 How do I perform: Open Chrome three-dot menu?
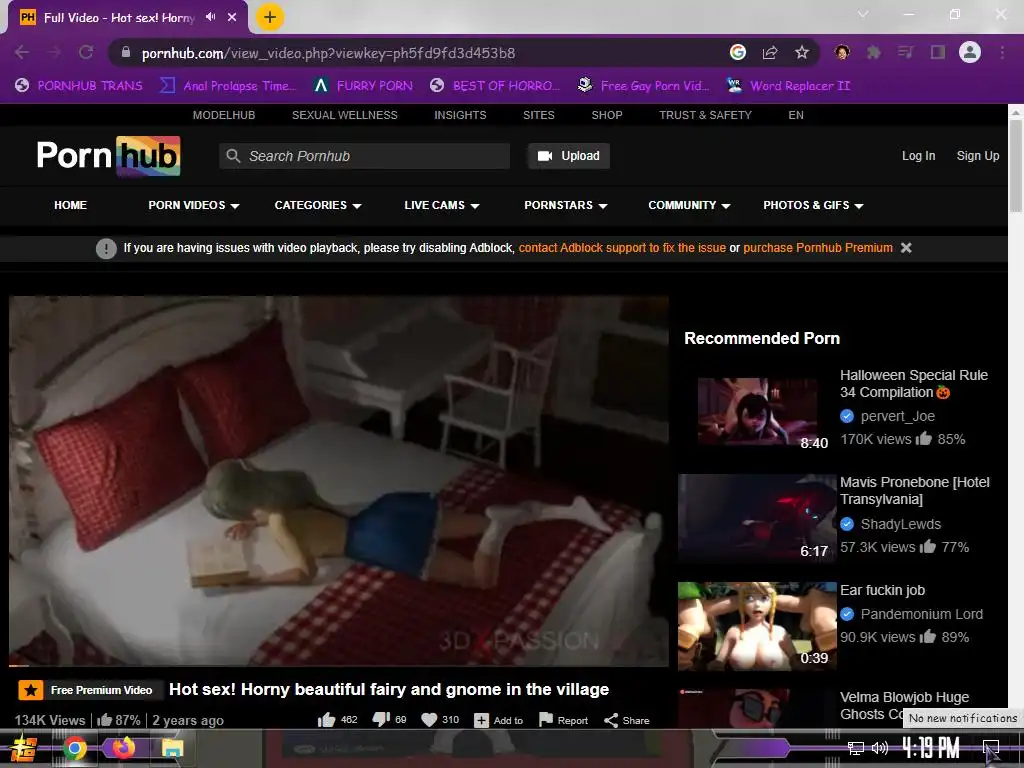tap(1002, 52)
